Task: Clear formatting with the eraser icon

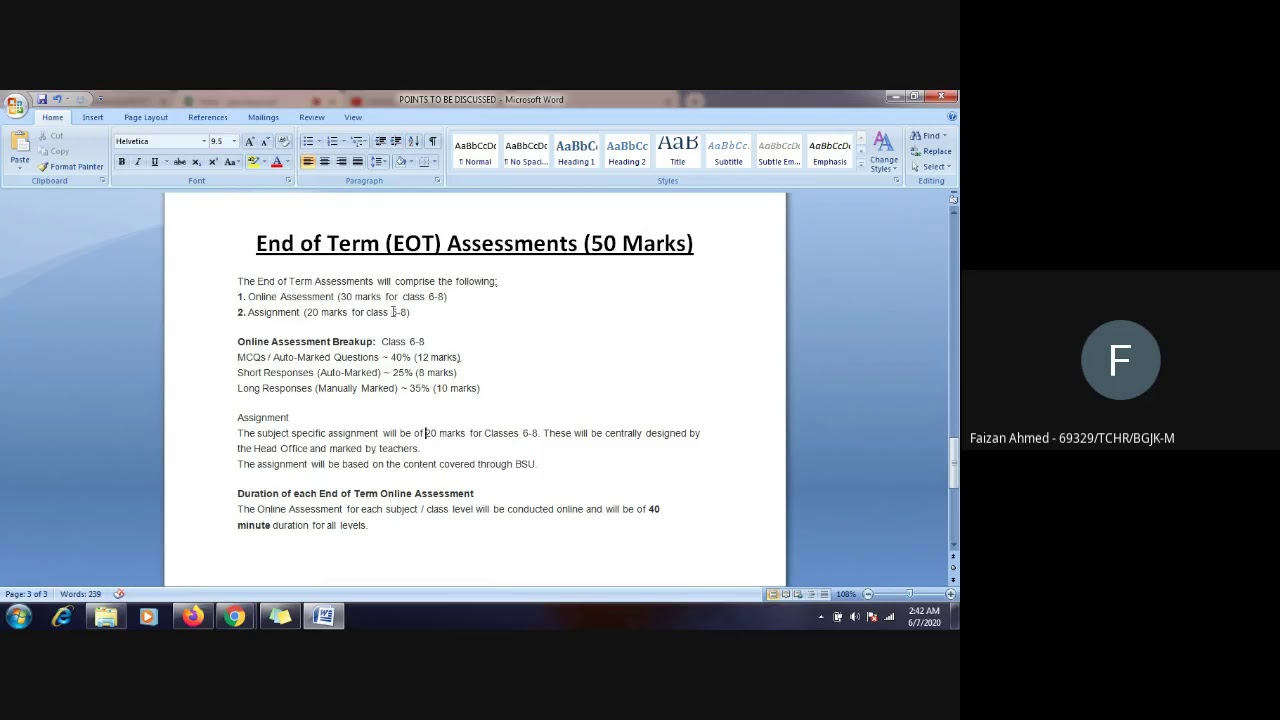Action: click(x=284, y=141)
